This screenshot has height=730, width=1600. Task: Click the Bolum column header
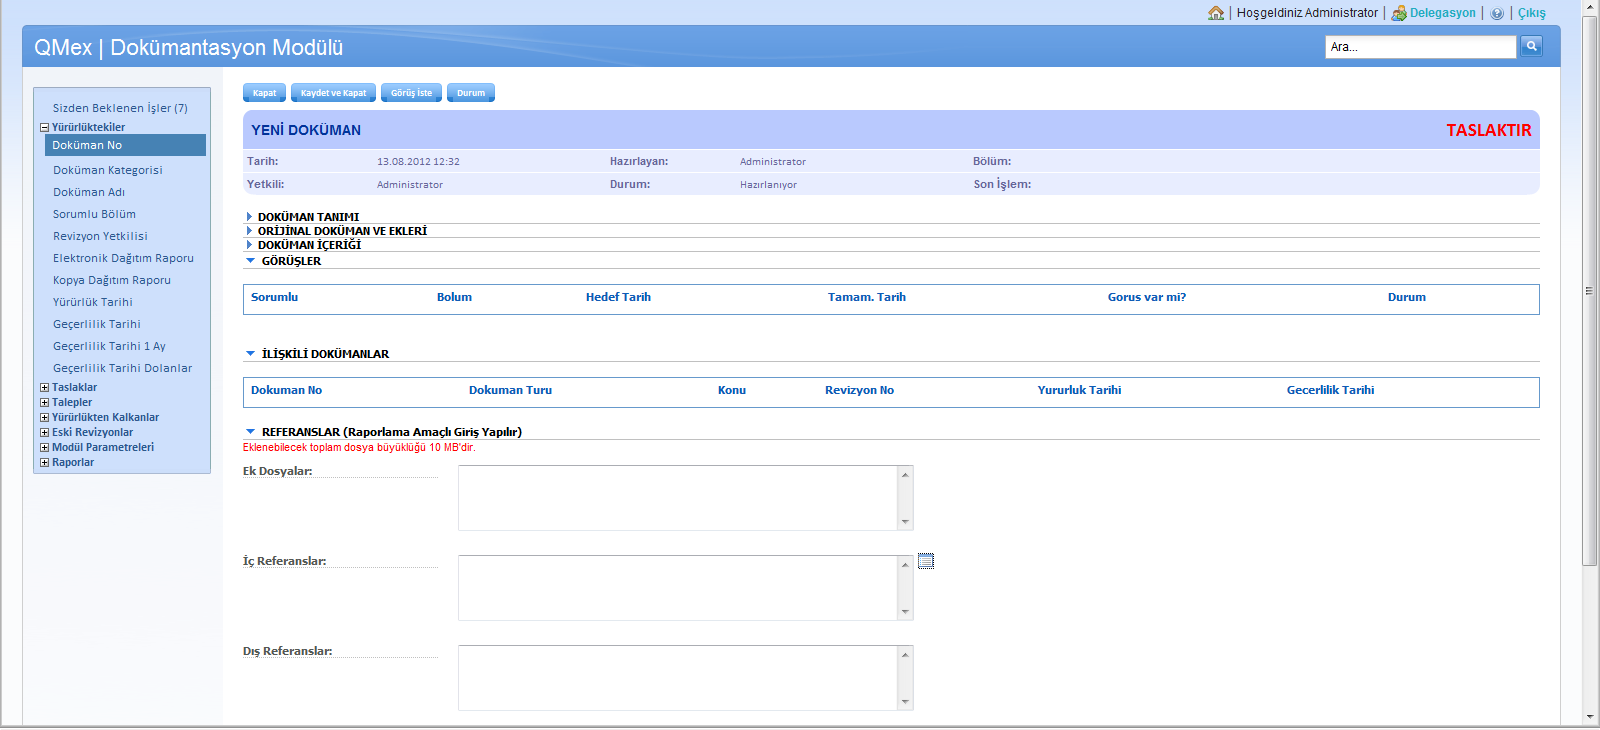point(454,297)
